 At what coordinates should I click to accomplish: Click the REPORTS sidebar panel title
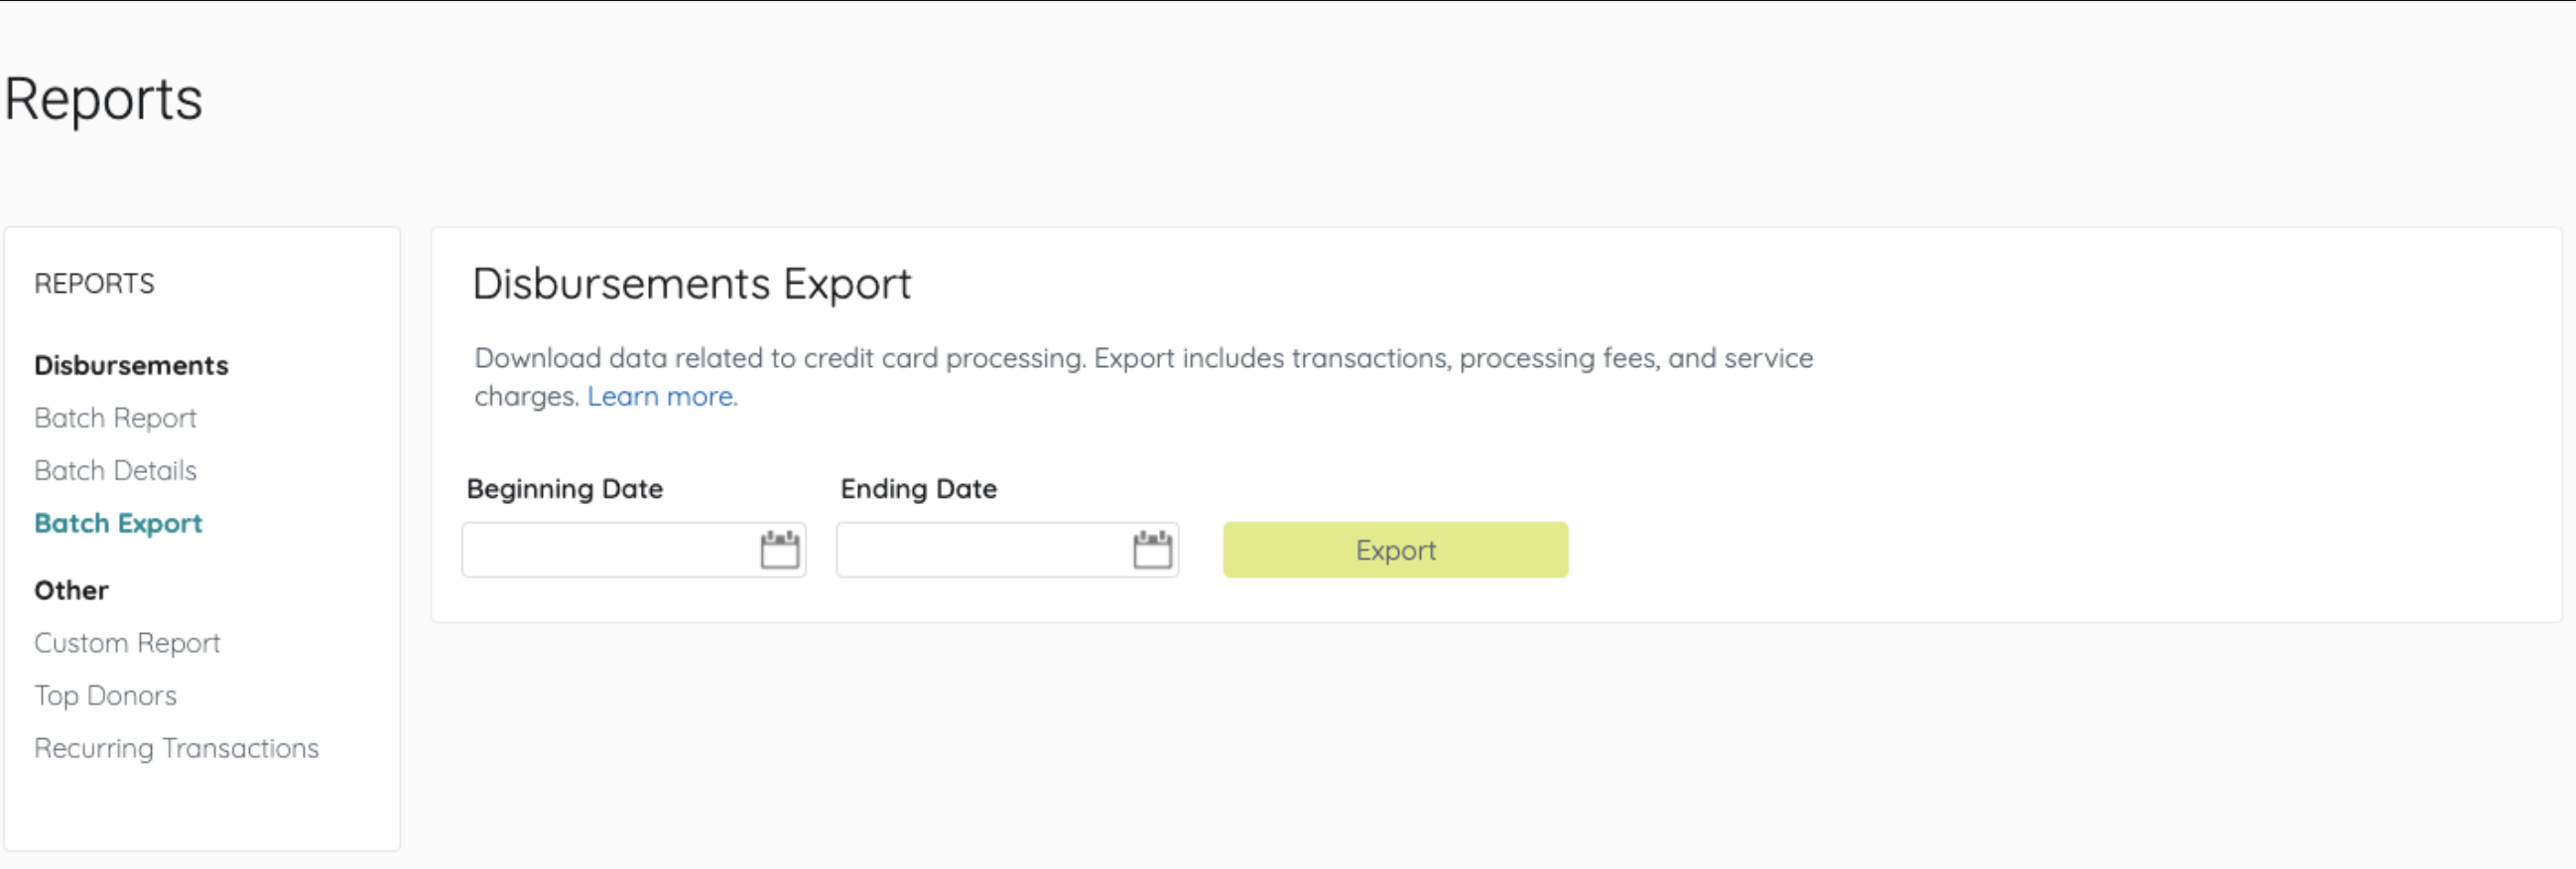[x=94, y=284]
